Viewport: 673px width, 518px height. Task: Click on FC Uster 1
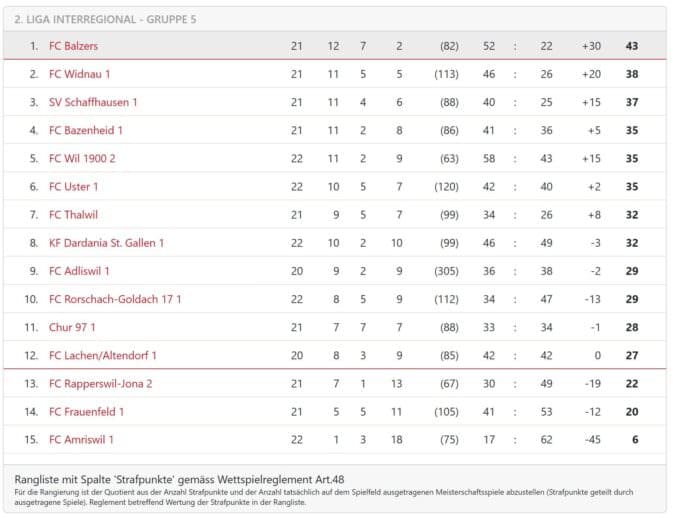pos(72,186)
